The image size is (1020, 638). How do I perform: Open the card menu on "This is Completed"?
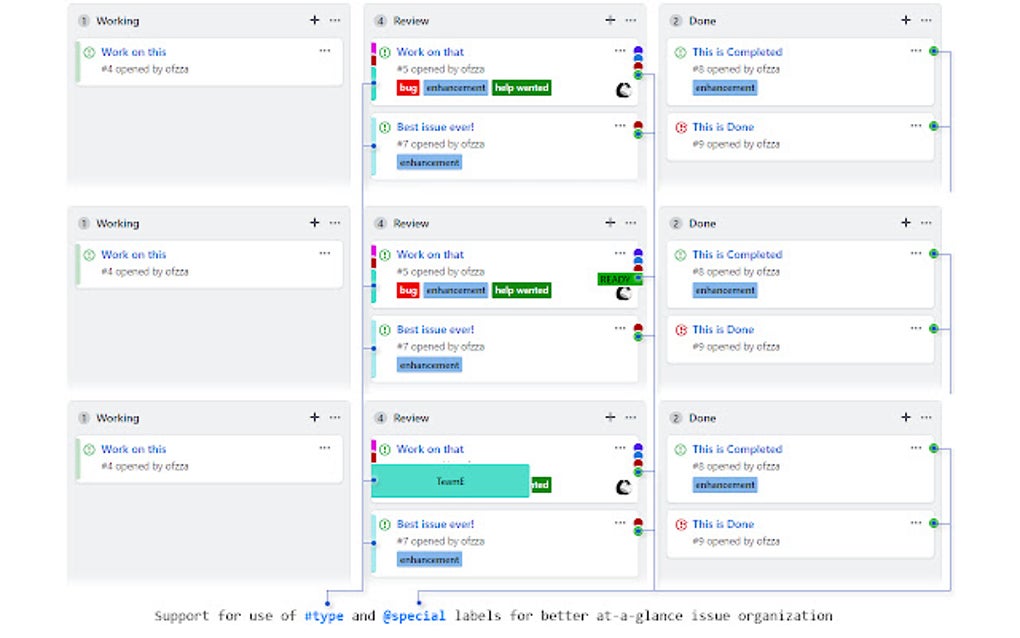[x=915, y=48]
